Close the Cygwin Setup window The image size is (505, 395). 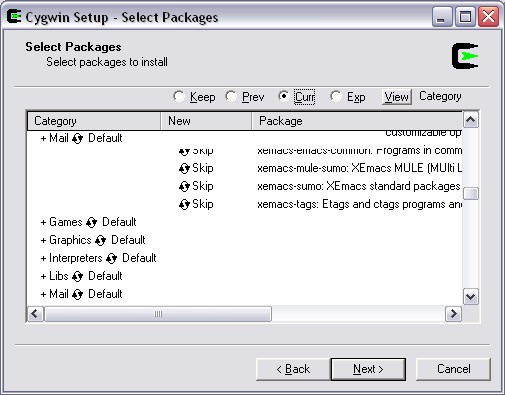coord(488,17)
